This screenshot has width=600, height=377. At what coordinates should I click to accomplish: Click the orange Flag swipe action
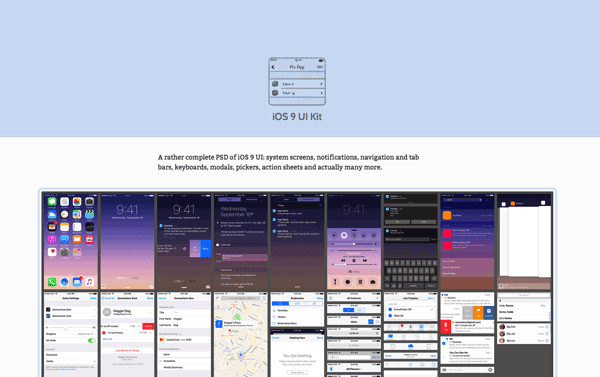coord(478,313)
